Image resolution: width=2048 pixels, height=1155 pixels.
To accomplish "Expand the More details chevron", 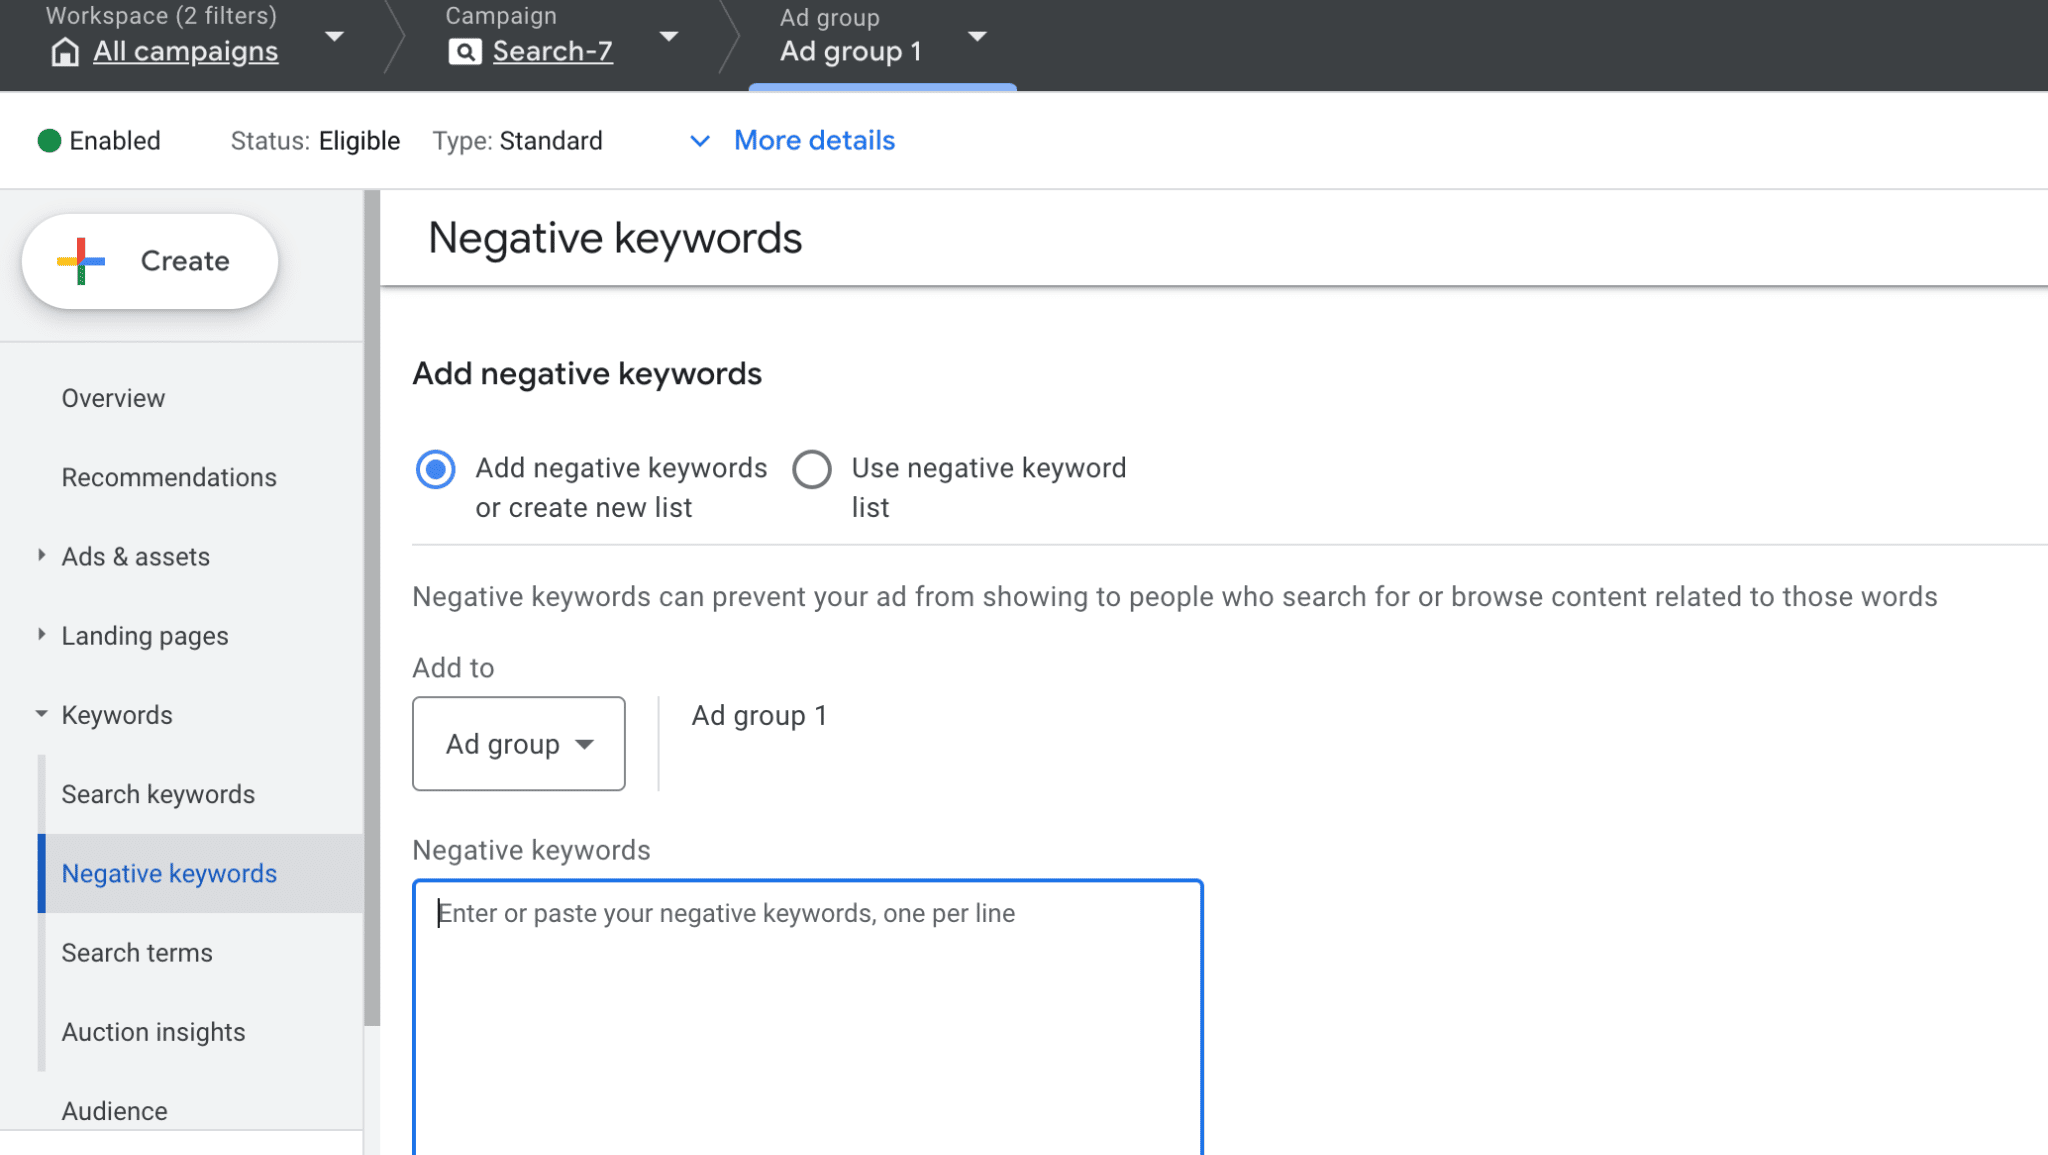I will click(x=700, y=141).
